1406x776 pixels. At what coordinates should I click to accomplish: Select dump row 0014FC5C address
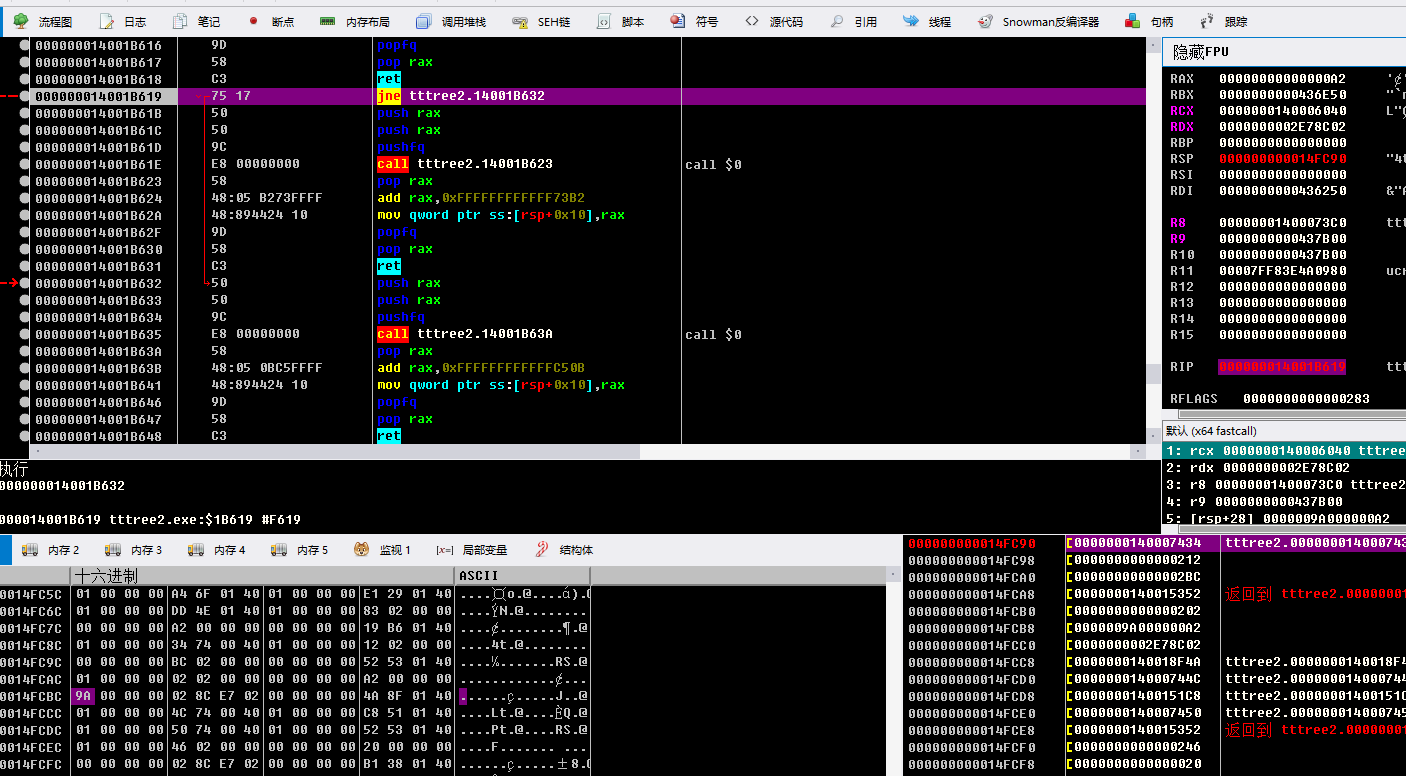click(x=31, y=594)
